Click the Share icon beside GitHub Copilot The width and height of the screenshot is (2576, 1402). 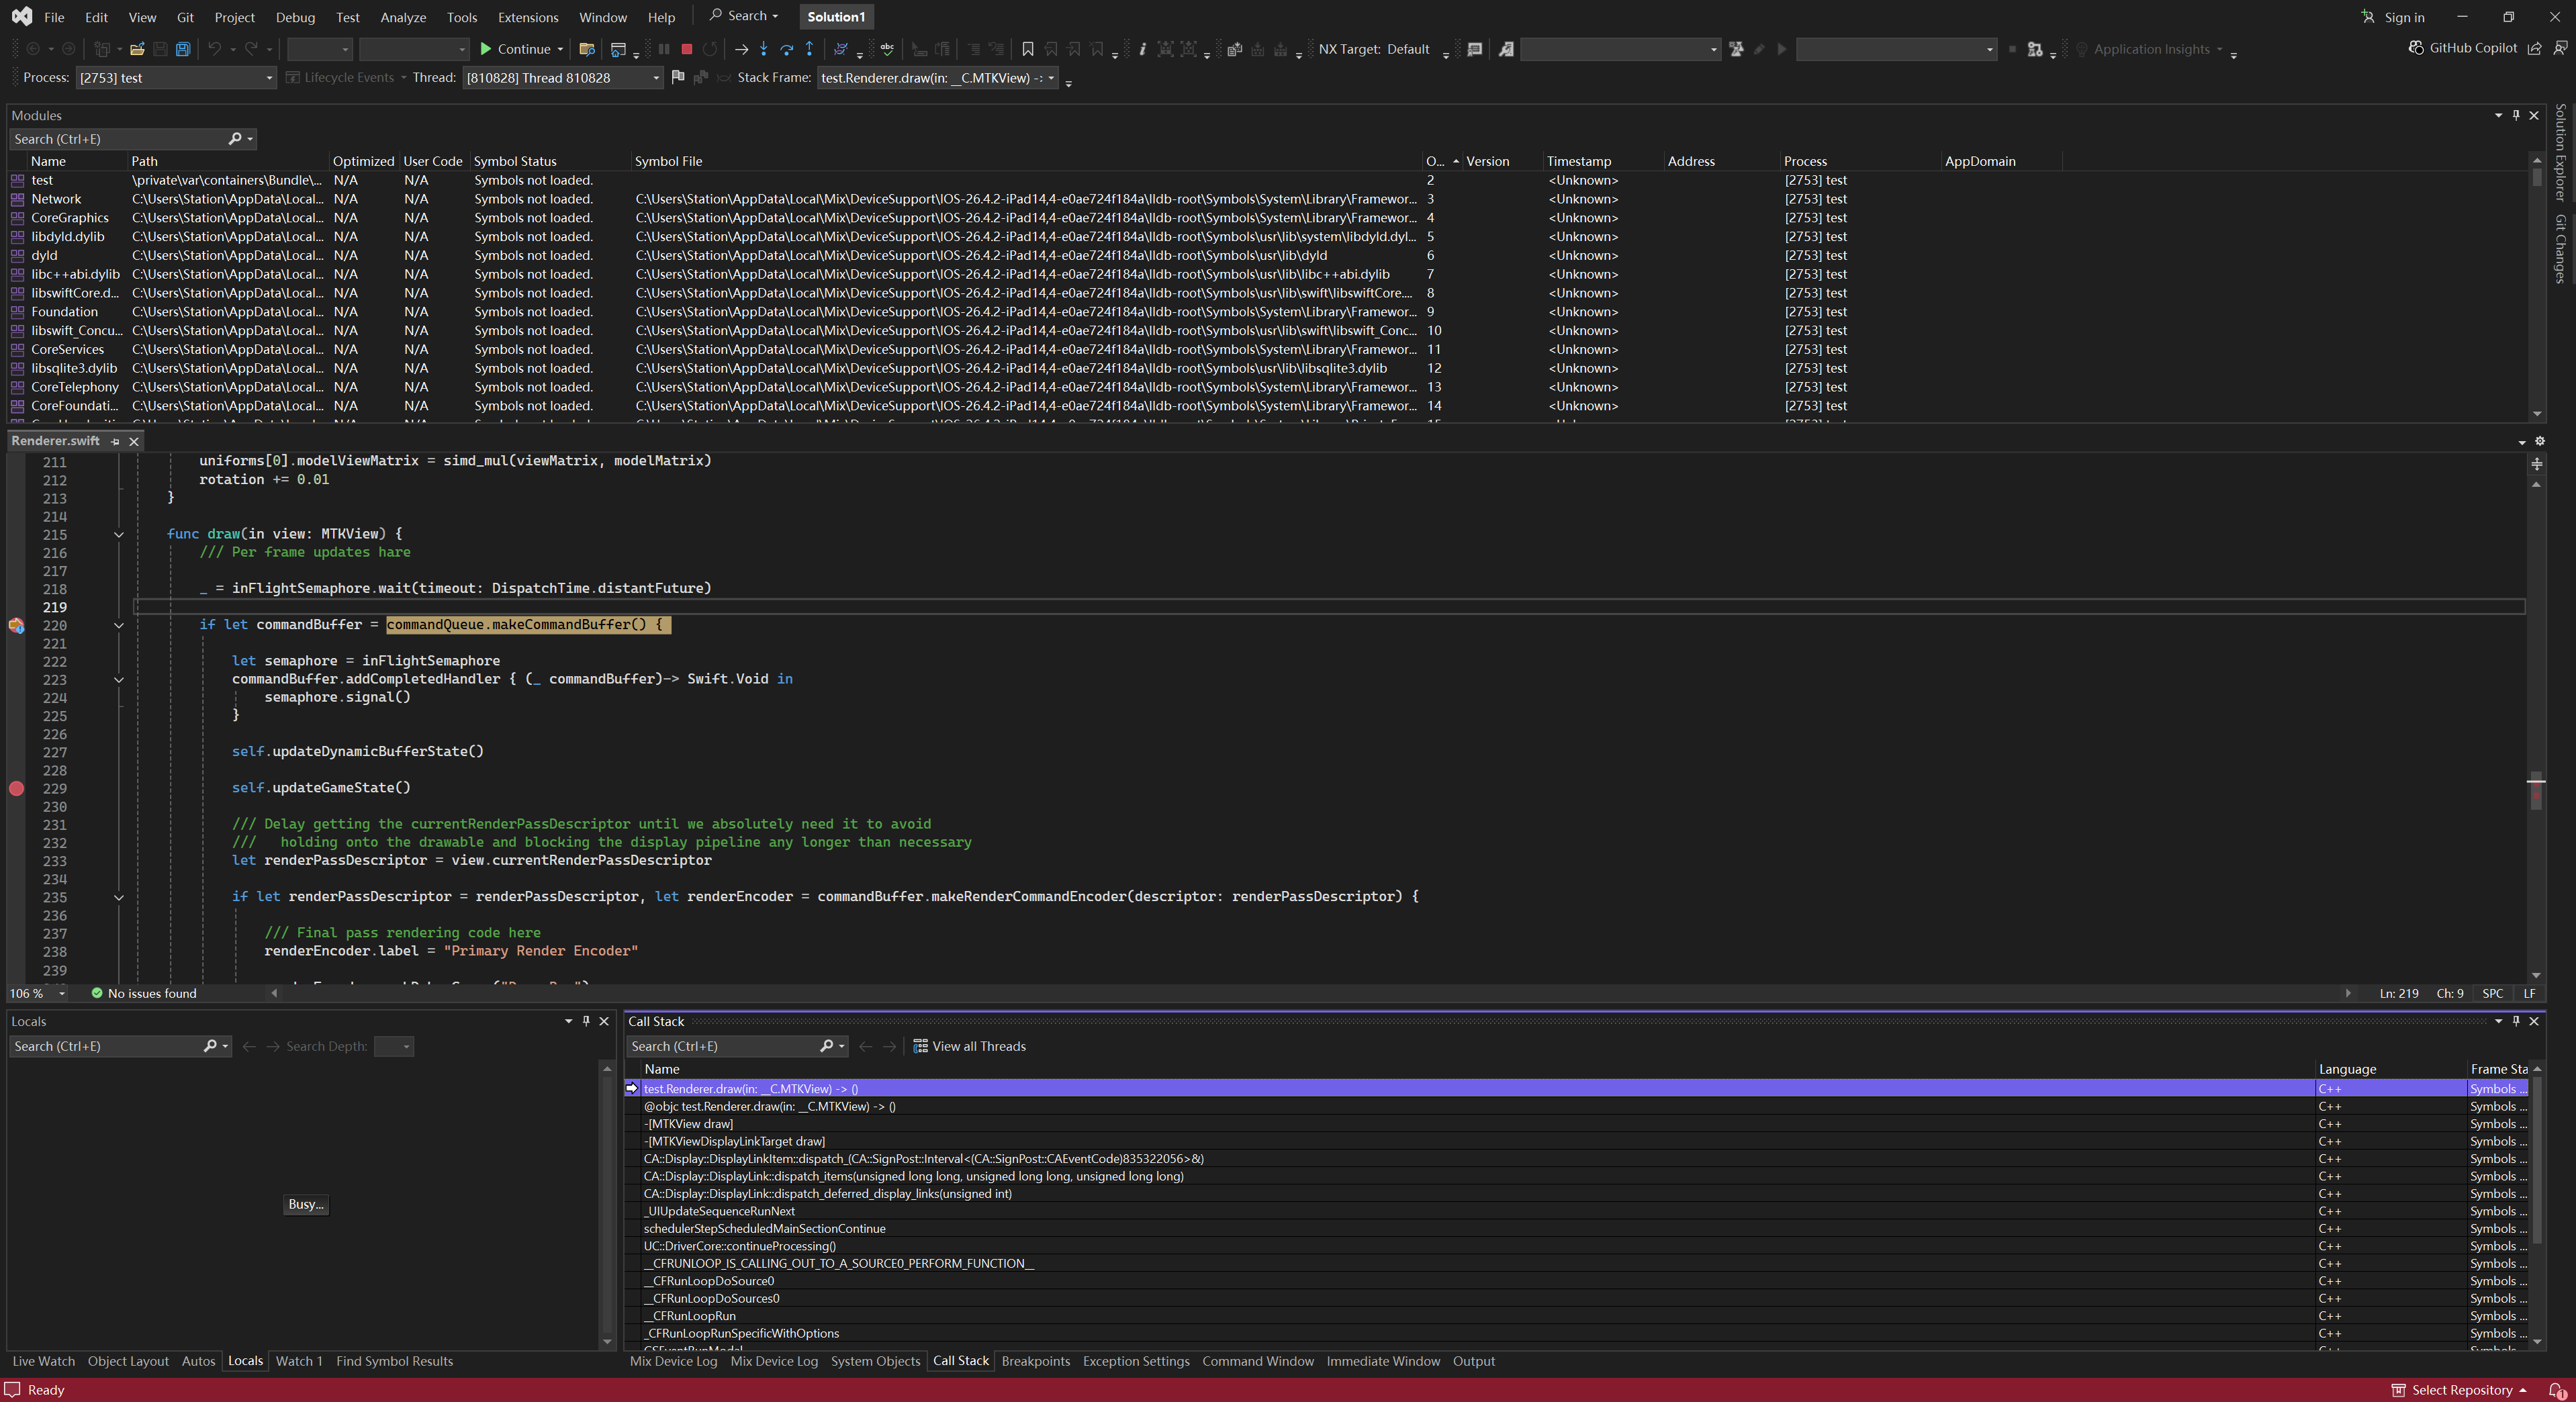[2535, 48]
